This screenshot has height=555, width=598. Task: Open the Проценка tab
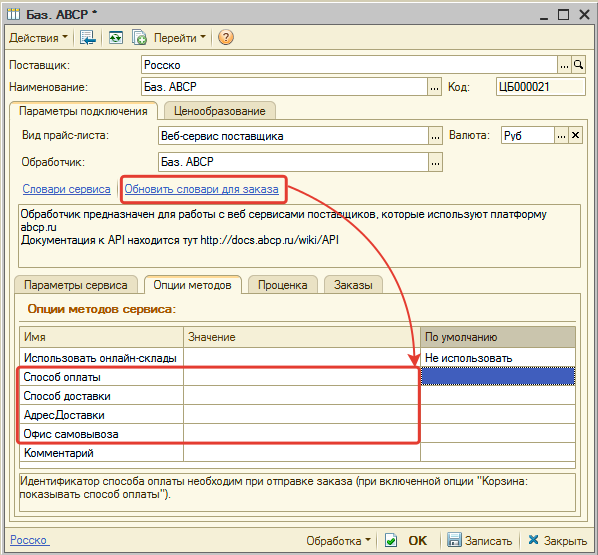point(283,285)
